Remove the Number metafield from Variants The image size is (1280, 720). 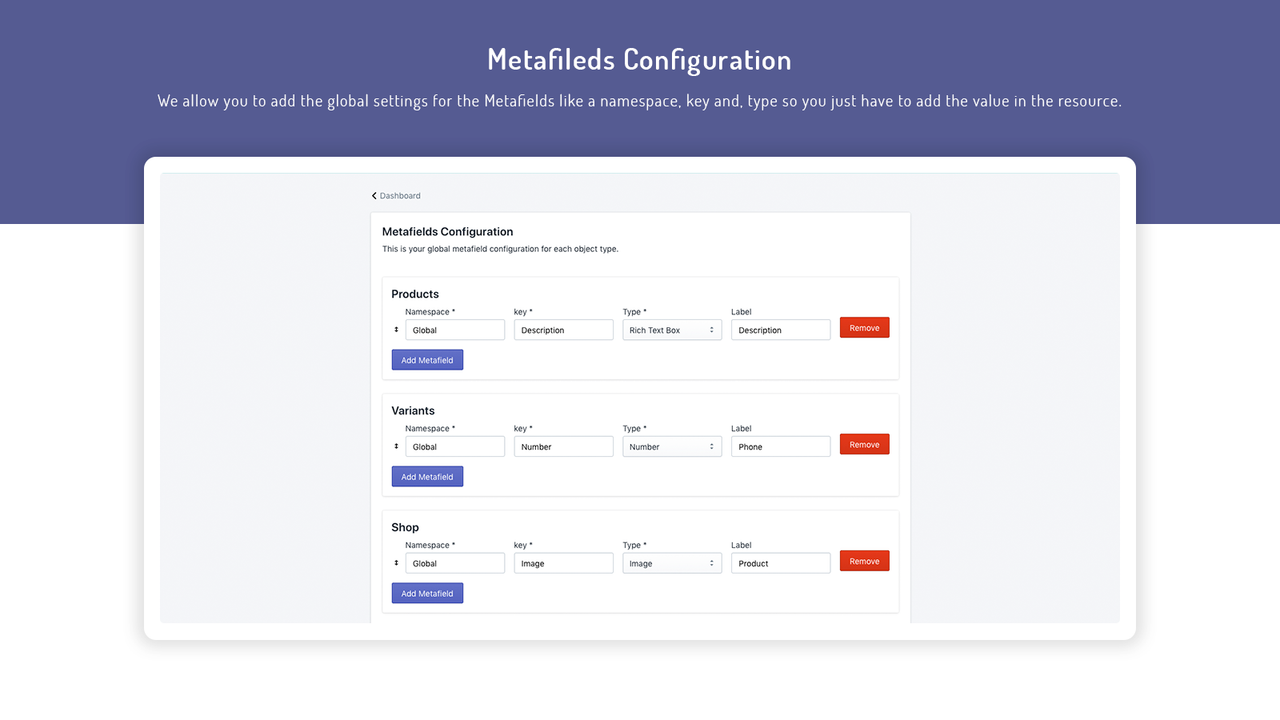[863, 444]
